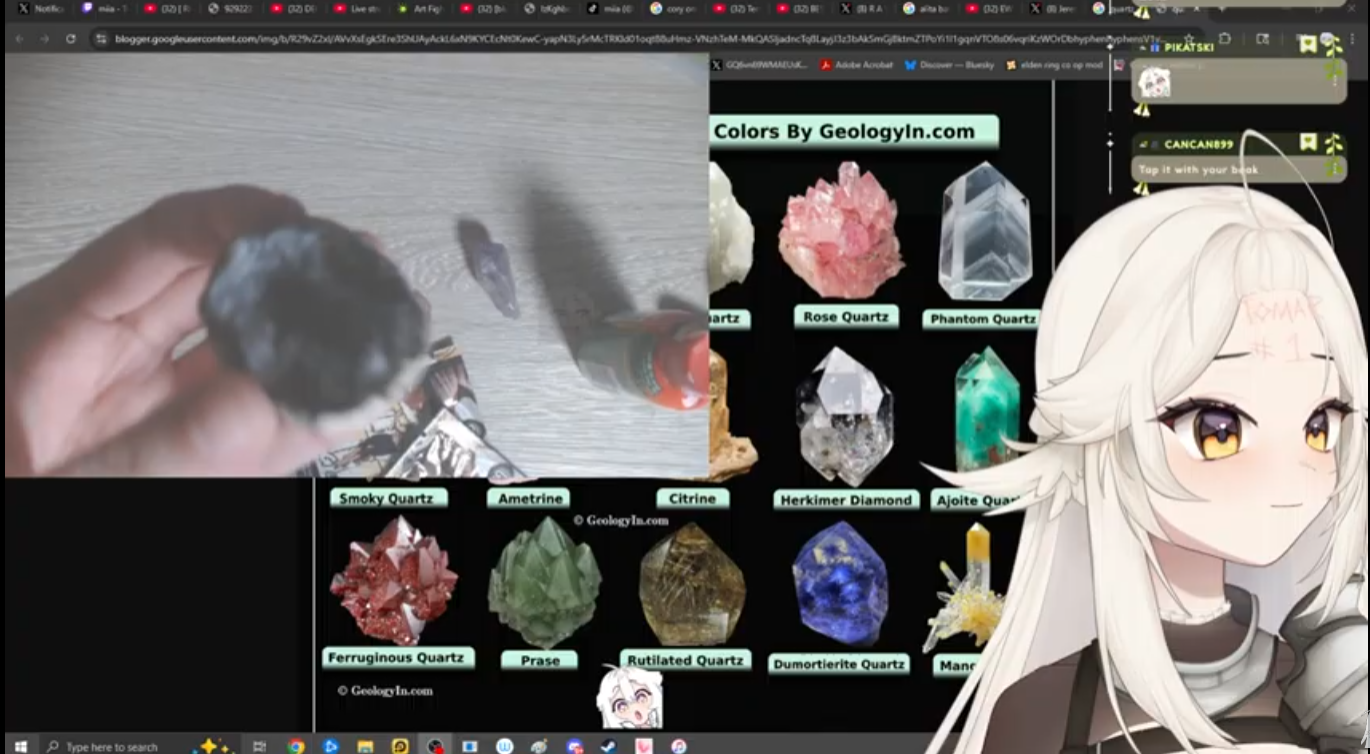Click the Rose Quartz label
Screen dimensions: 1370x754
[x=846, y=317]
